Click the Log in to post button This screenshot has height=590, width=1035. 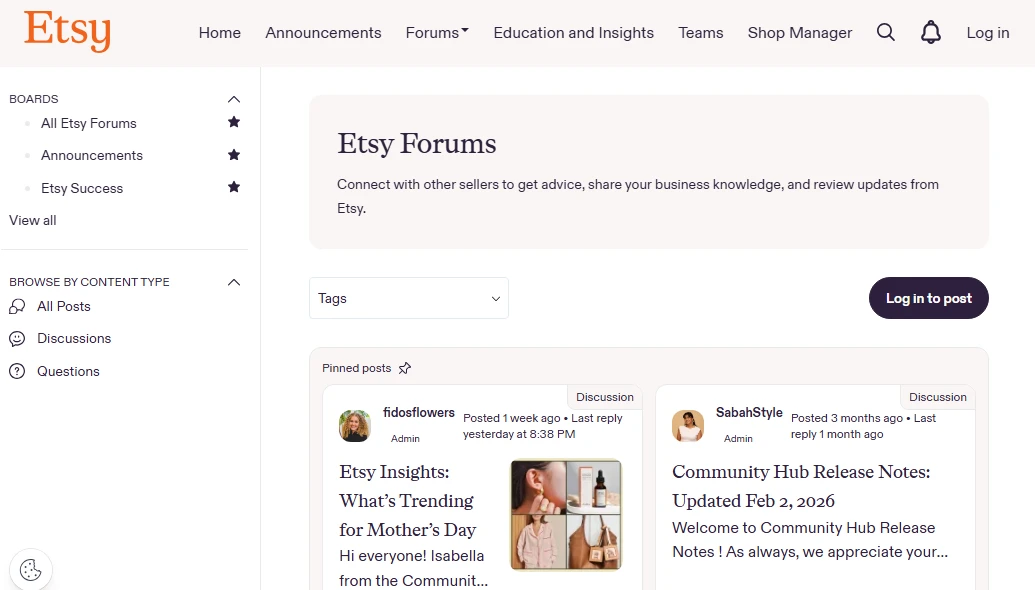coord(928,298)
